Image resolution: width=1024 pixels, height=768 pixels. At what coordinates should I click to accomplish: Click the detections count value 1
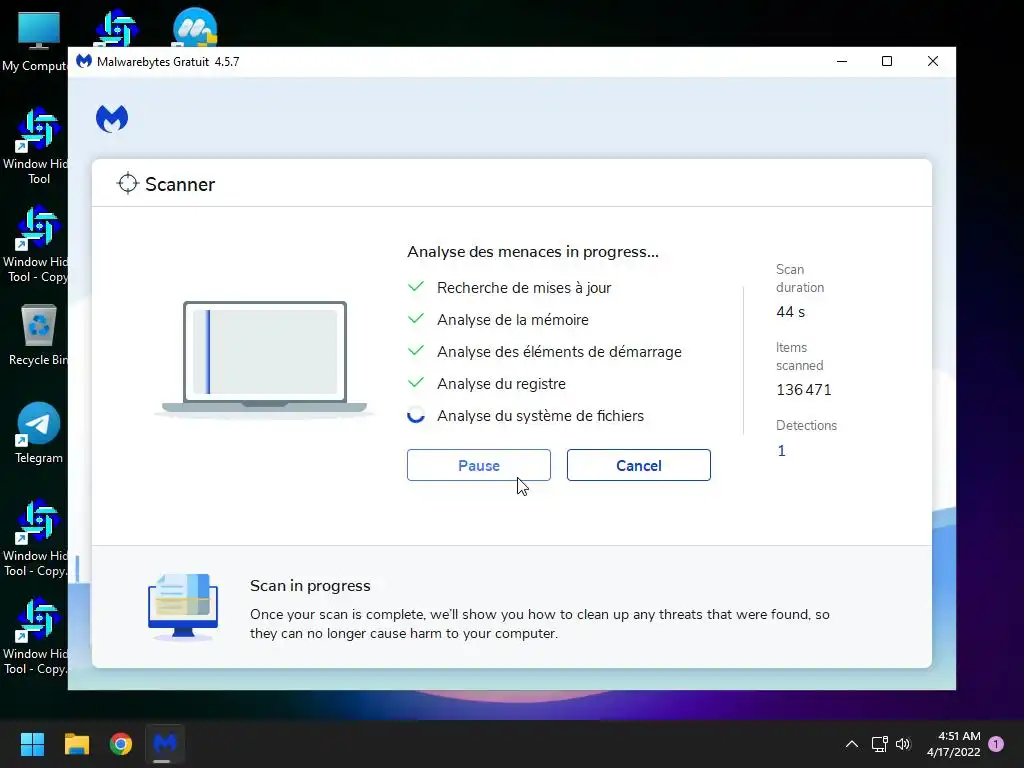(x=781, y=451)
